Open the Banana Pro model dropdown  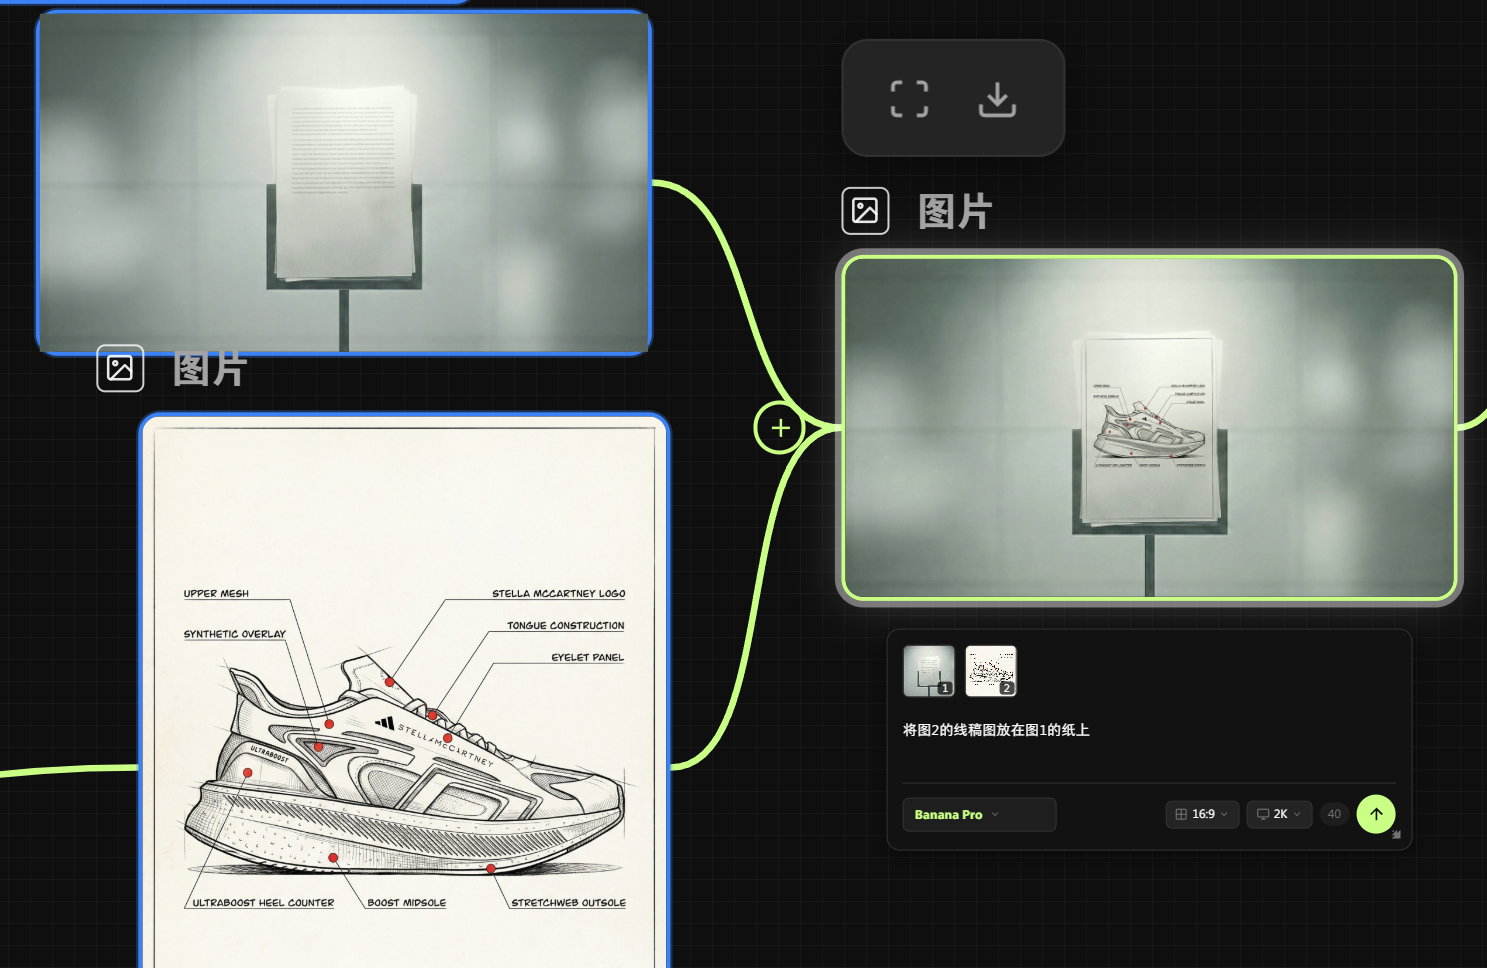[978, 814]
